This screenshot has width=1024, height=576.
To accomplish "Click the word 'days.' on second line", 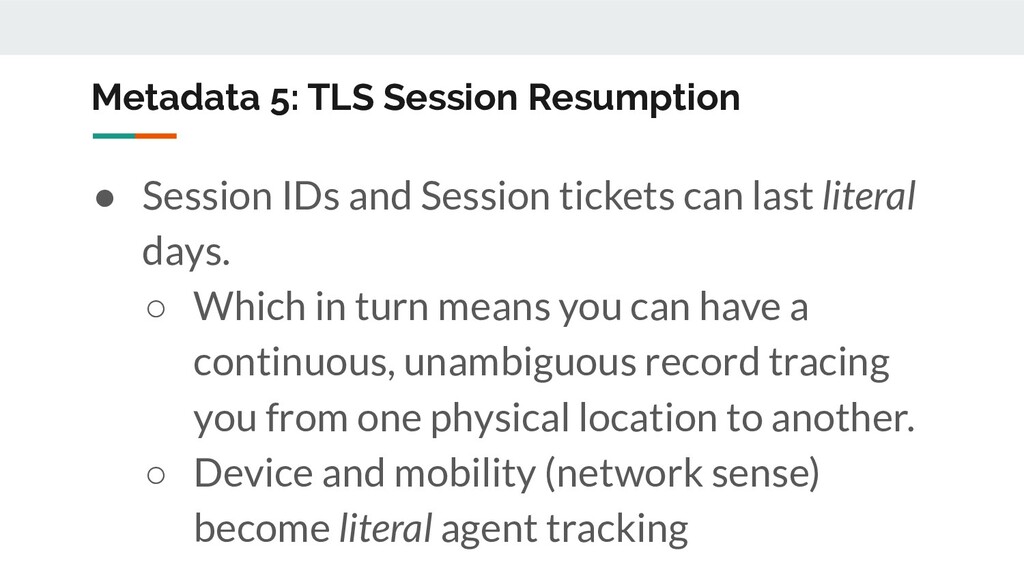I will click(x=186, y=252).
